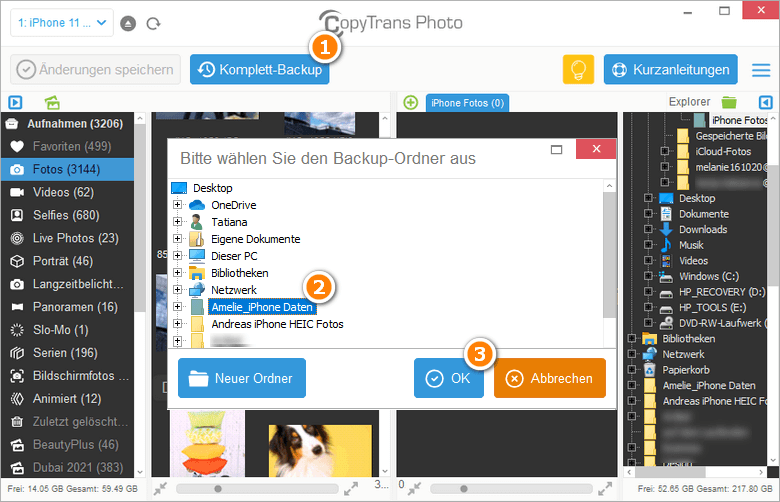
Task: Click the backup dialog folder list scrollbar
Action: click(609, 255)
